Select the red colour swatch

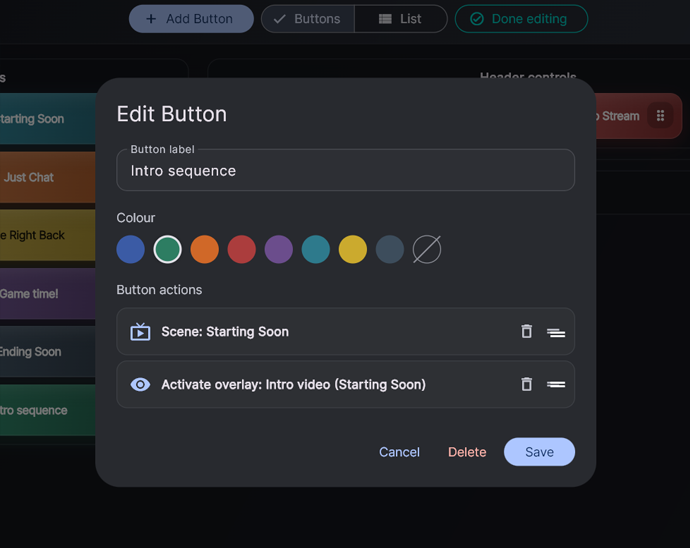click(x=242, y=249)
